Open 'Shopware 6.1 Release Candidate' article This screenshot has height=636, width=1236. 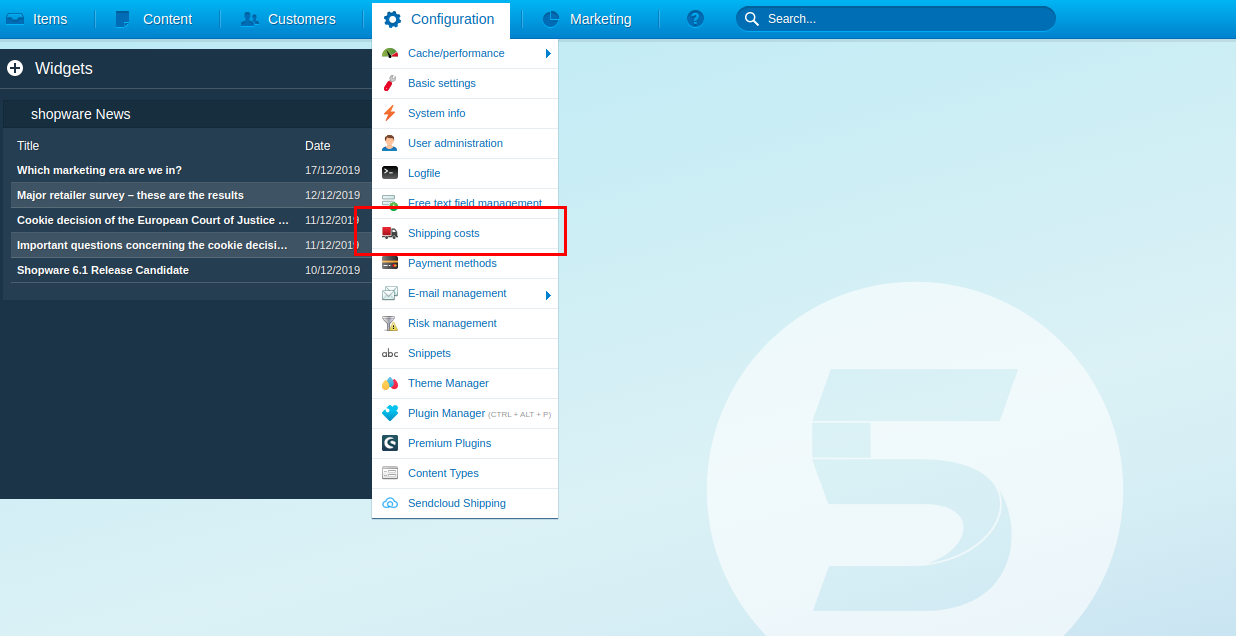point(103,270)
